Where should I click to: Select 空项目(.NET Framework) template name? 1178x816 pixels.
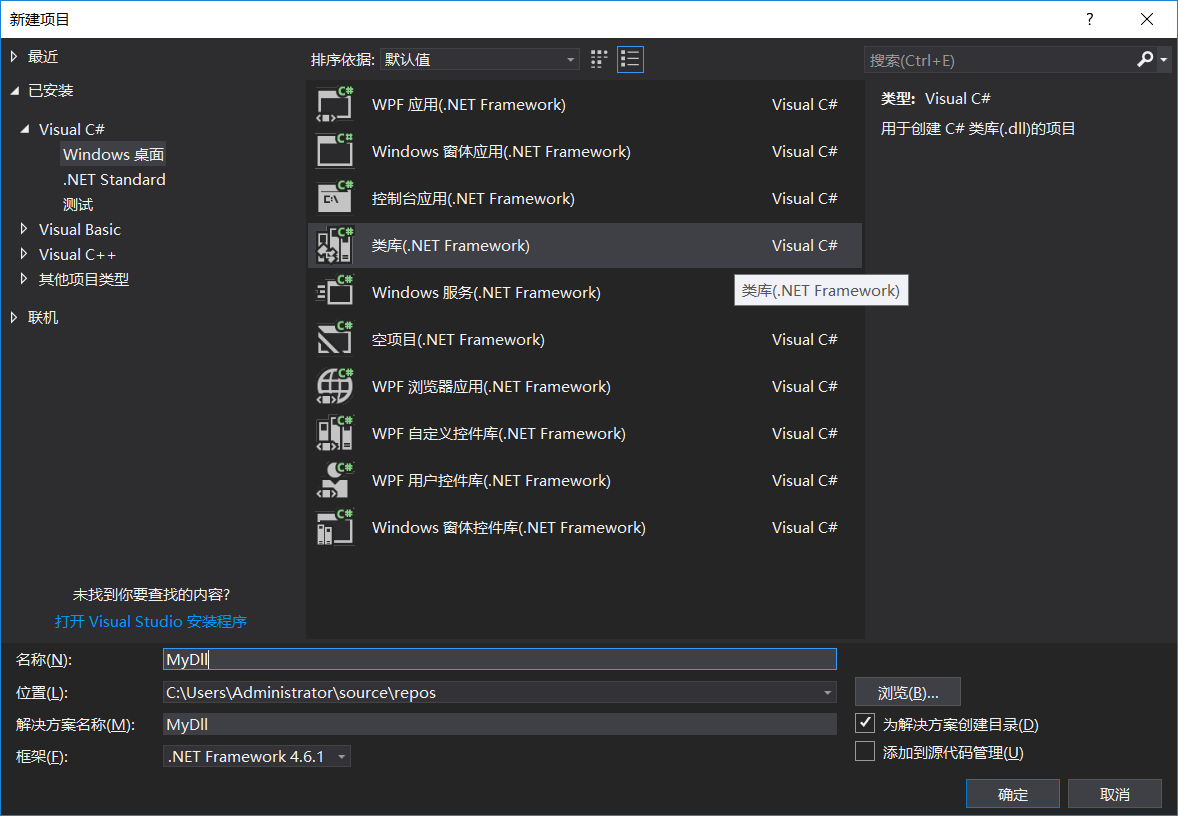tap(458, 339)
